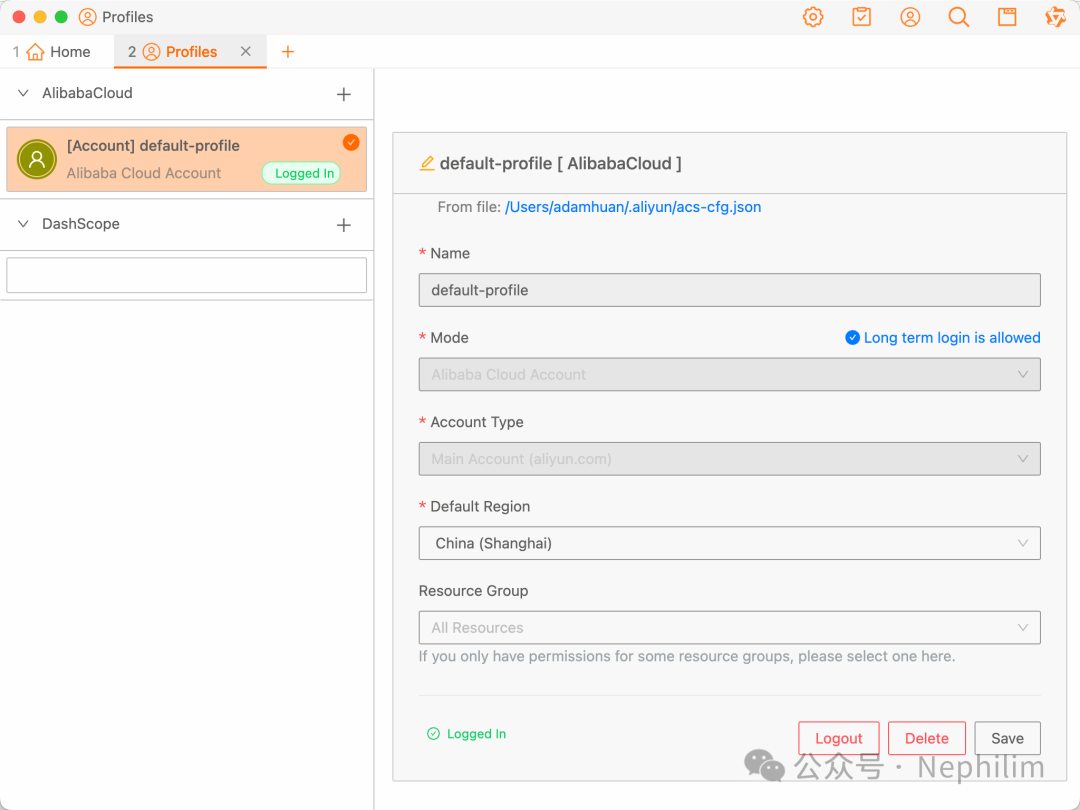Image resolution: width=1080 pixels, height=810 pixels.
Task: Click the search magnifier icon
Action: (x=958, y=17)
